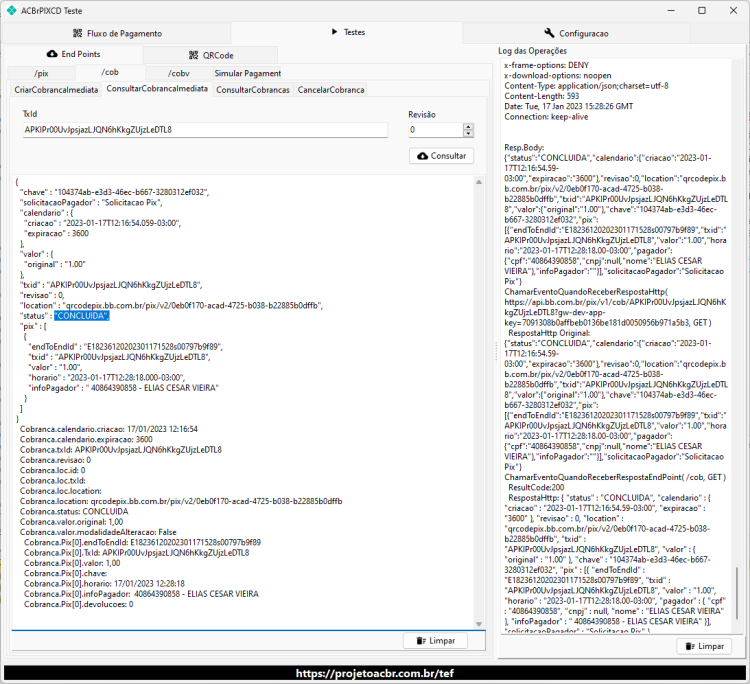Click the cloud icon on Consultar button
This screenshot has width=750, height=684.
click(x=422, y=156)
